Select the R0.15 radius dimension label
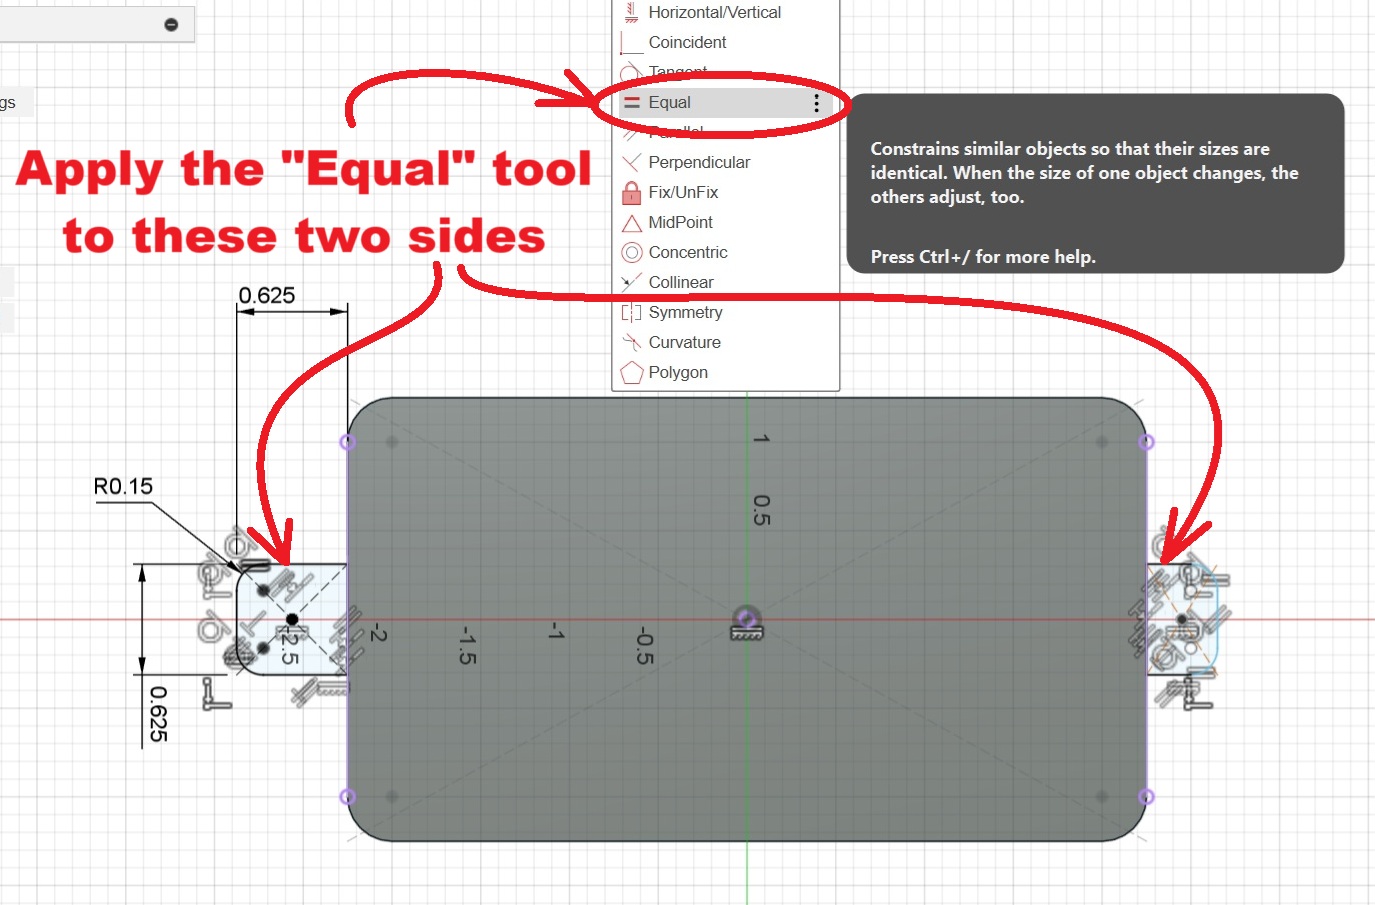The image size is (1375, 905). 123,487
